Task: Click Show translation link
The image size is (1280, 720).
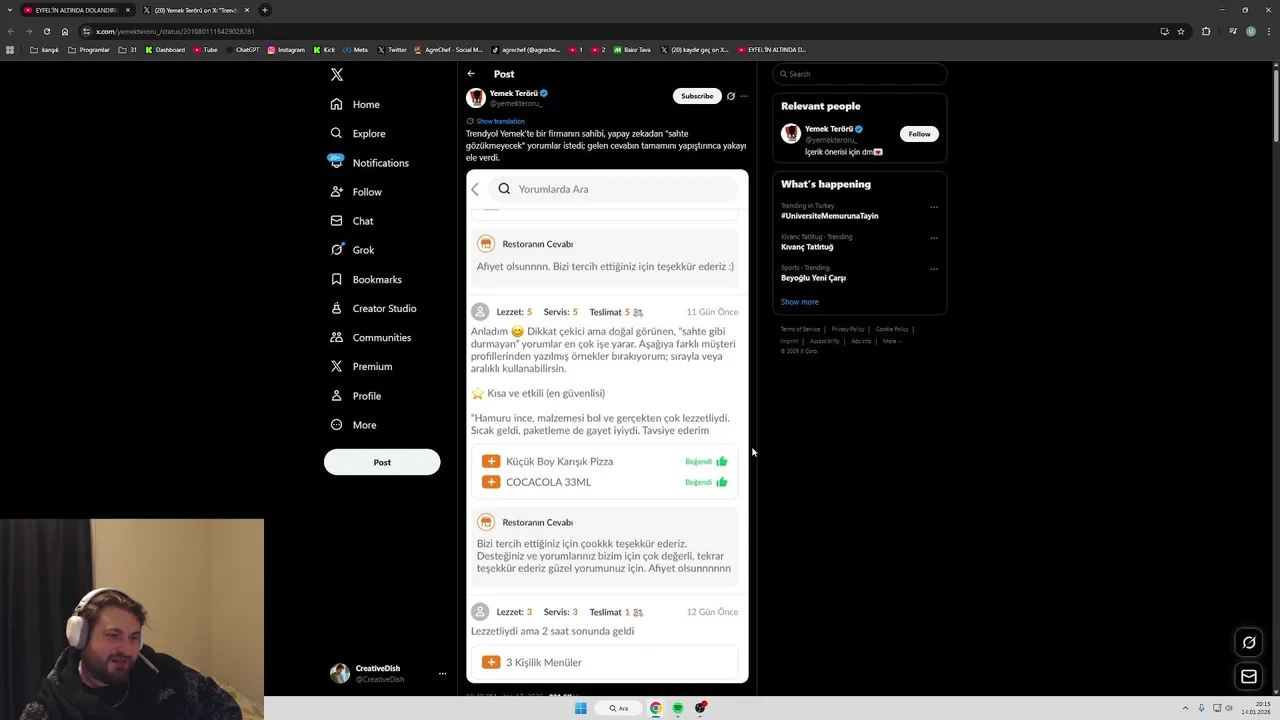Action: [500, 121]
